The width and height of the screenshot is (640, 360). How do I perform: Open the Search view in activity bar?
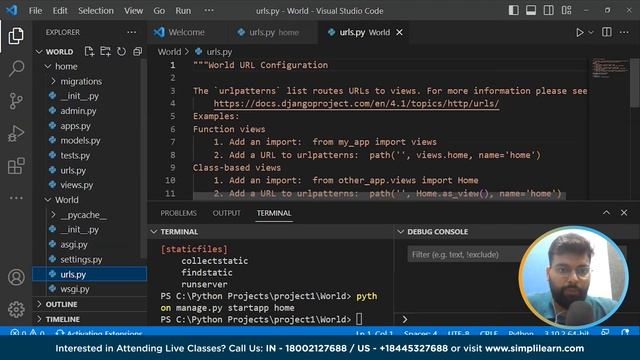coord(16,68)
